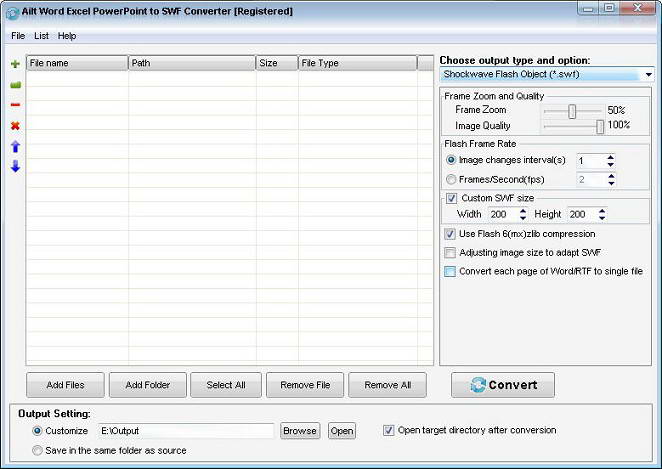Screen dimensions: 662x469
Task: Select Frames/Second(fps) radio button
Action: (x=451, y=179)
